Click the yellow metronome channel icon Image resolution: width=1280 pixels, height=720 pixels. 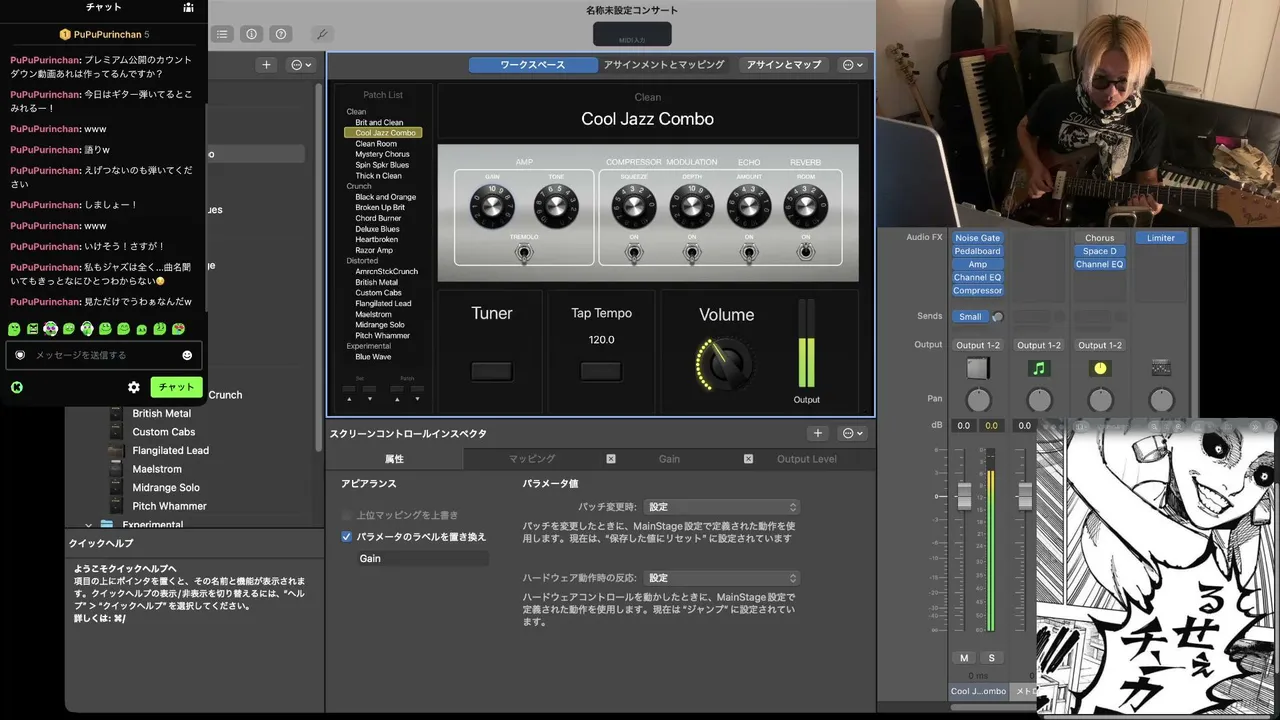(1100, 369)
